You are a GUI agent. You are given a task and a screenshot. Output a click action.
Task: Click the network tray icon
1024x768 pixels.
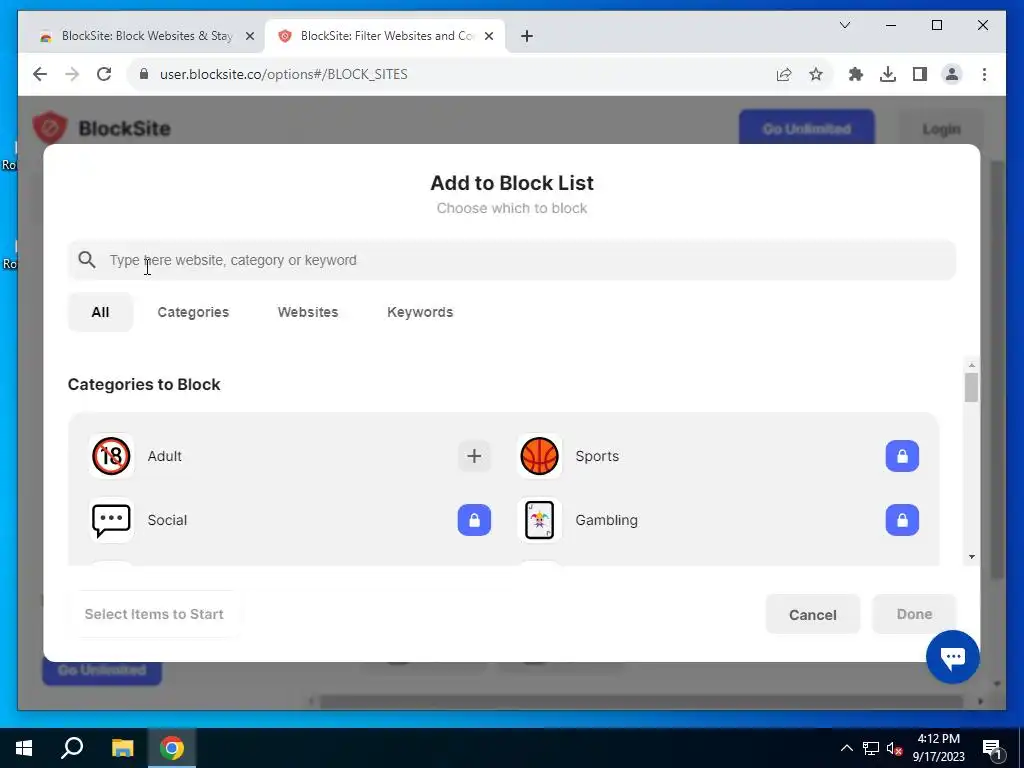tap(871, 748)
